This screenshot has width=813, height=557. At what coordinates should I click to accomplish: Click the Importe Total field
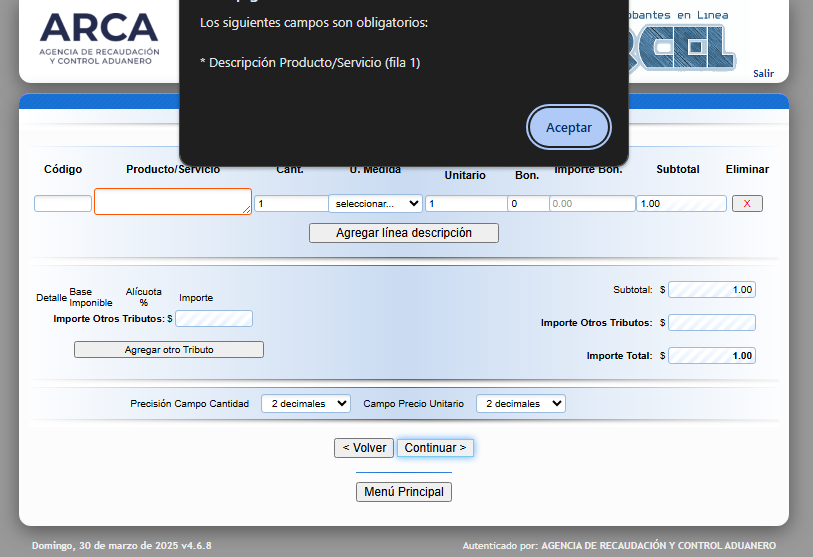711,355
